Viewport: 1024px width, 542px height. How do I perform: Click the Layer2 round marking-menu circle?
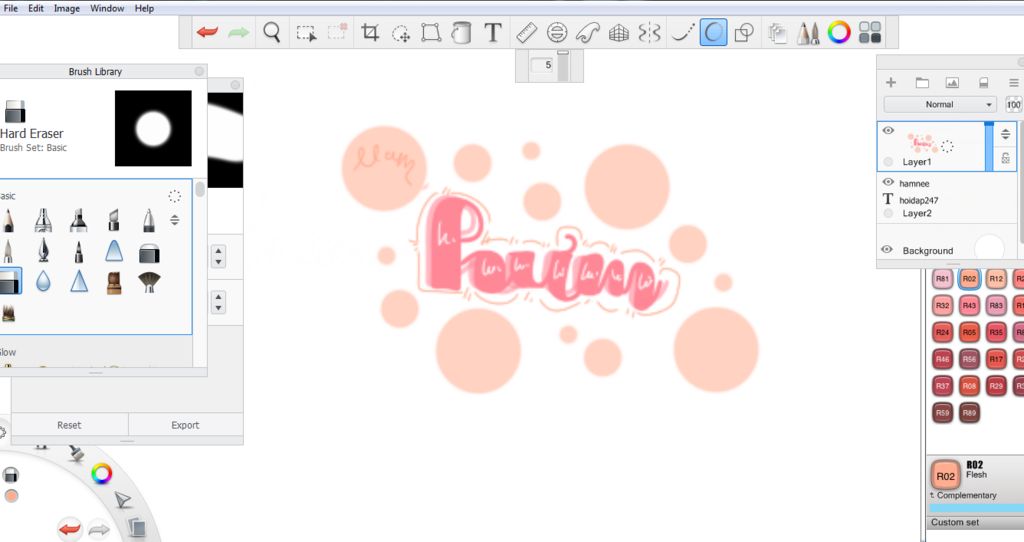pyautogui.click(x=888, y=214)
